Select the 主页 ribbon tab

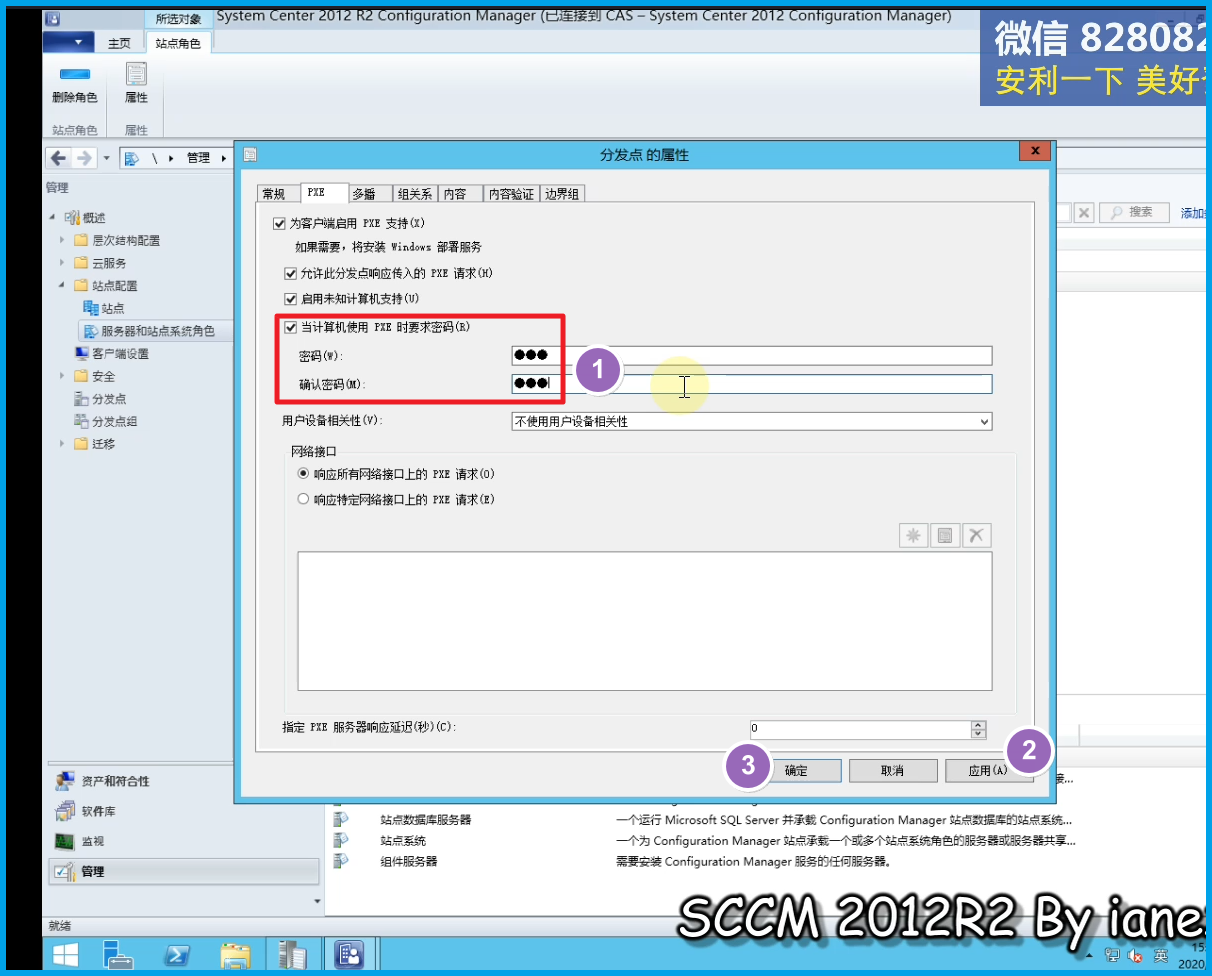119,43
